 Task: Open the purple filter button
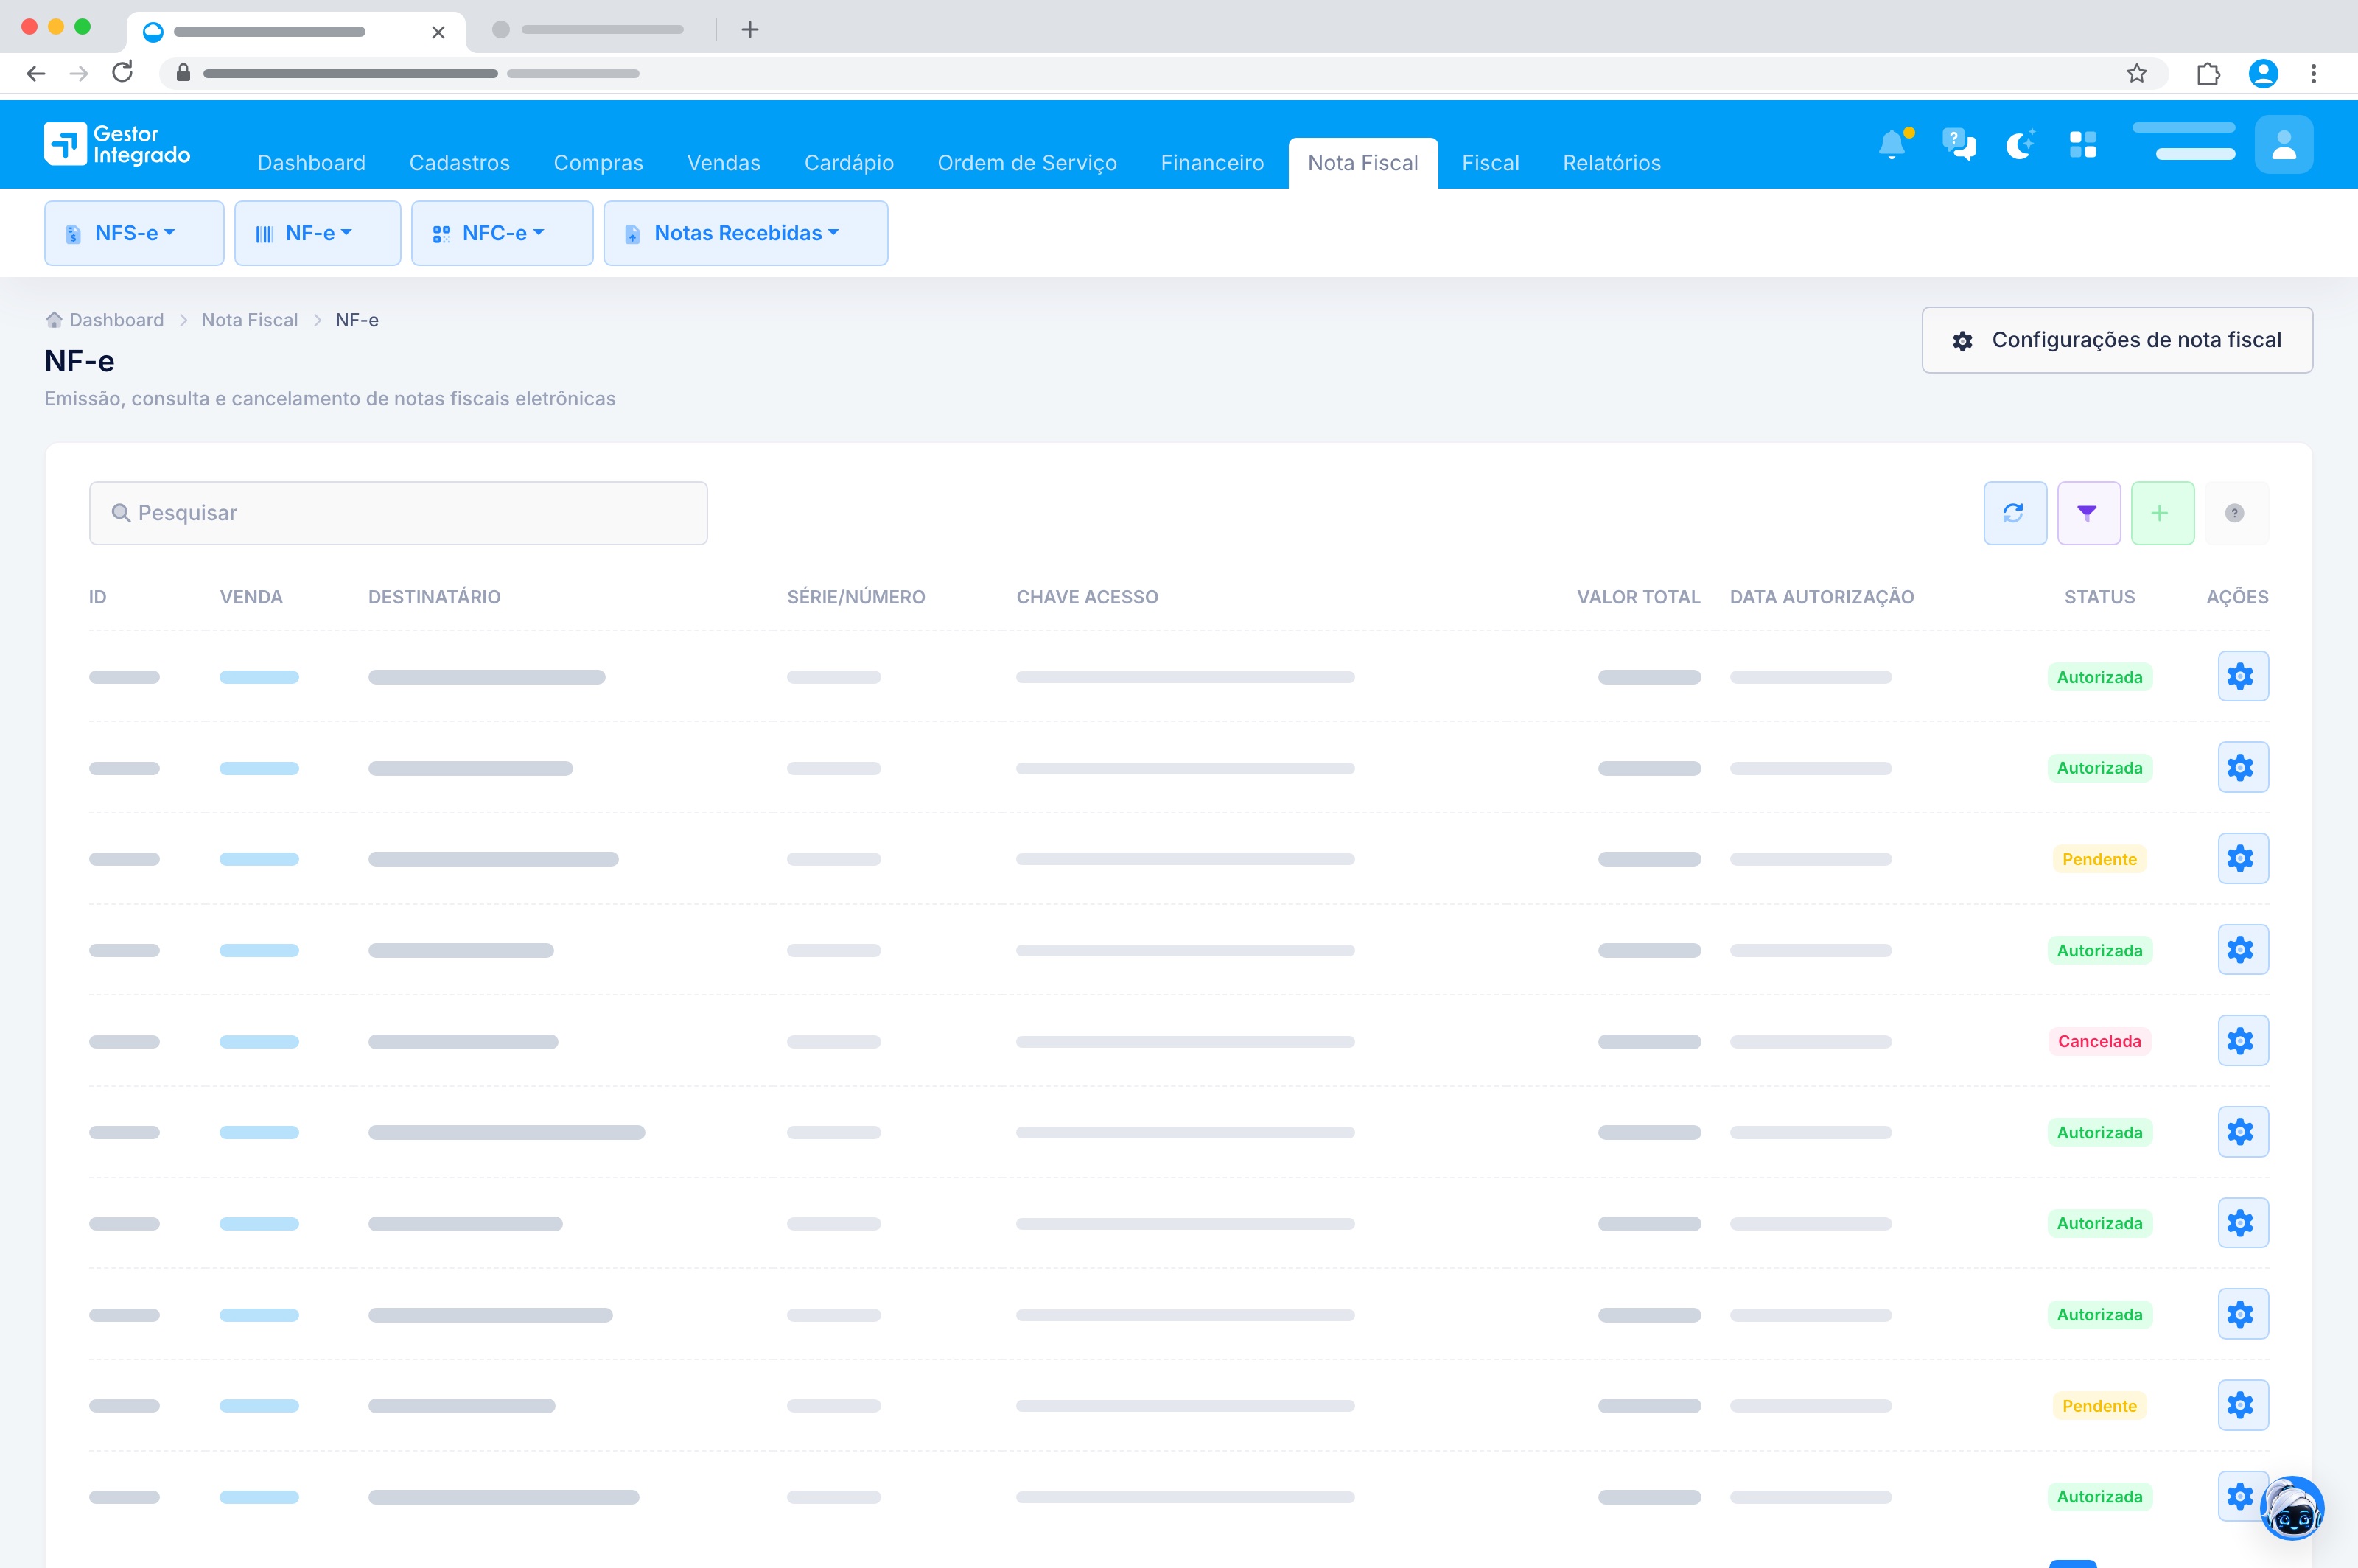pyautogui.click(x=2088, y=513)
